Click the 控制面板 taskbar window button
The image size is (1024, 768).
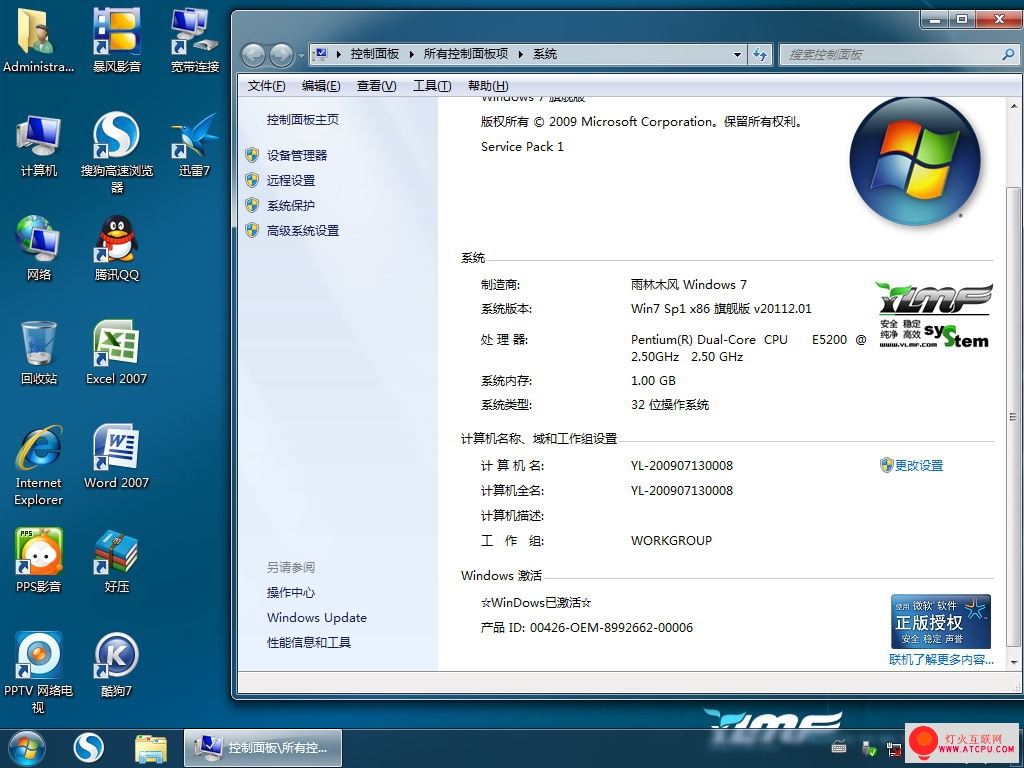pos(264,748)
